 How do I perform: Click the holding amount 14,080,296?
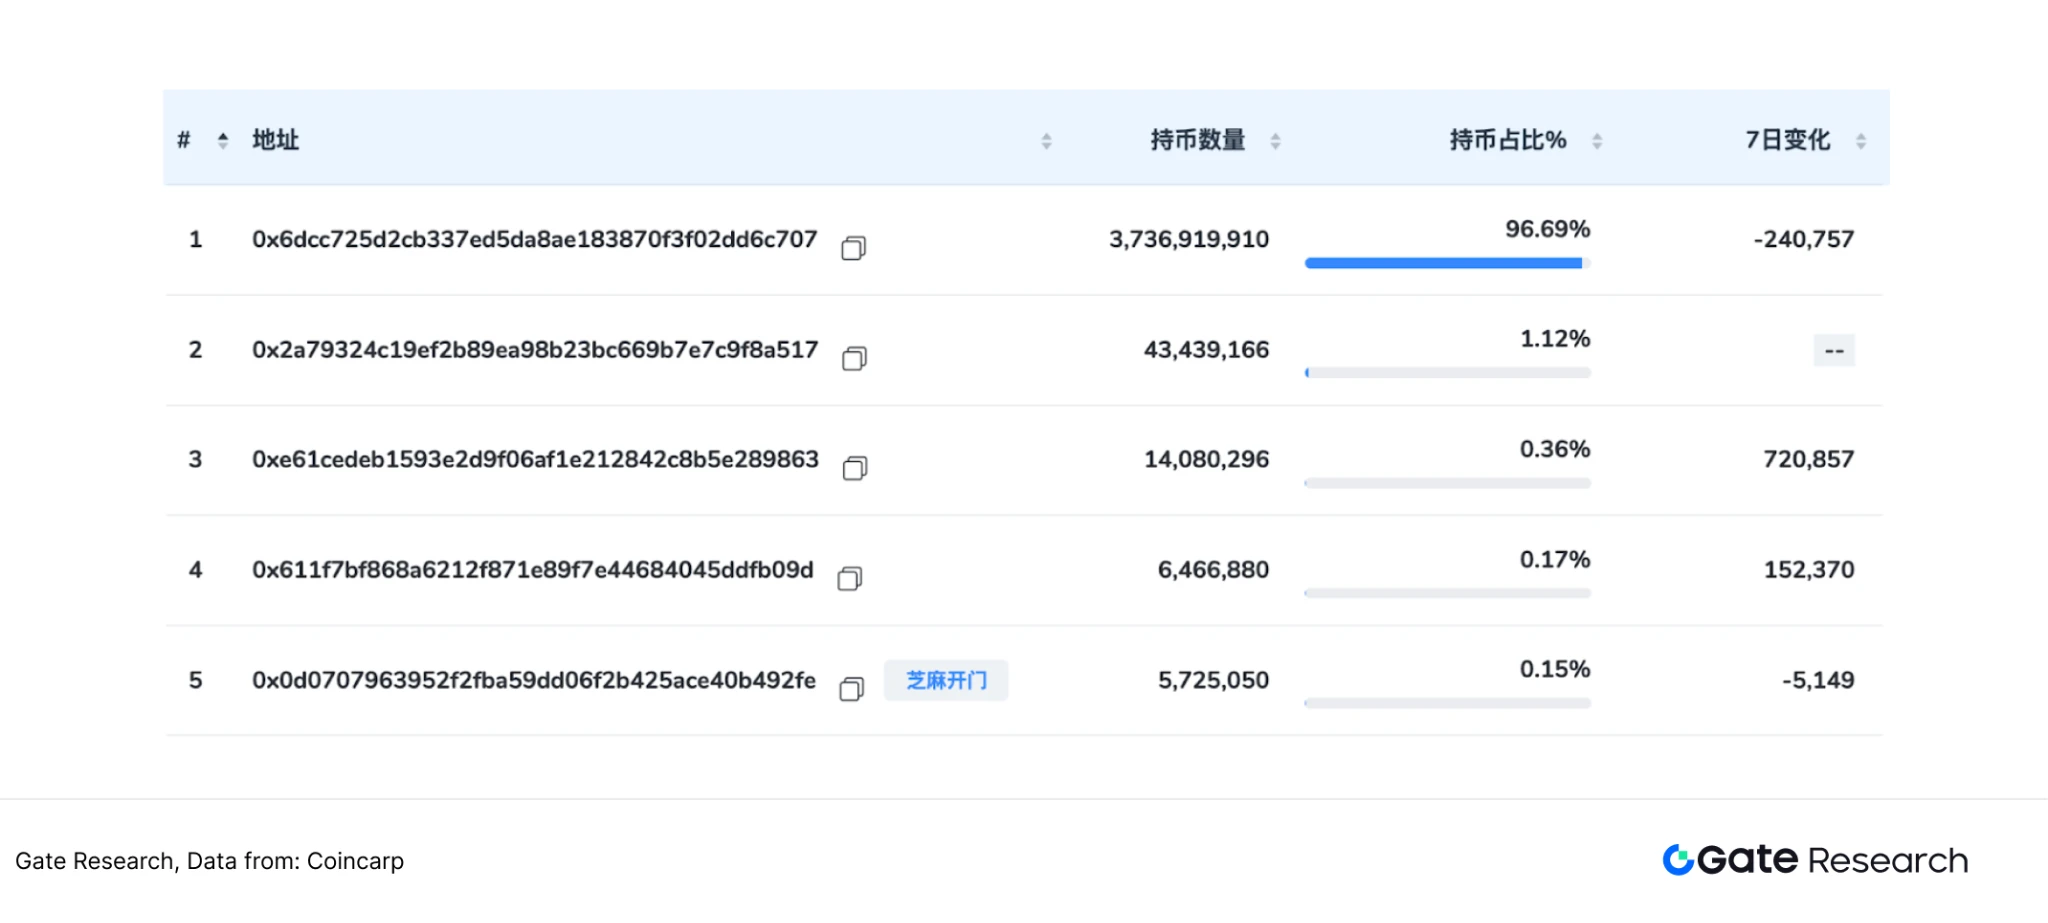point(1206,460)
